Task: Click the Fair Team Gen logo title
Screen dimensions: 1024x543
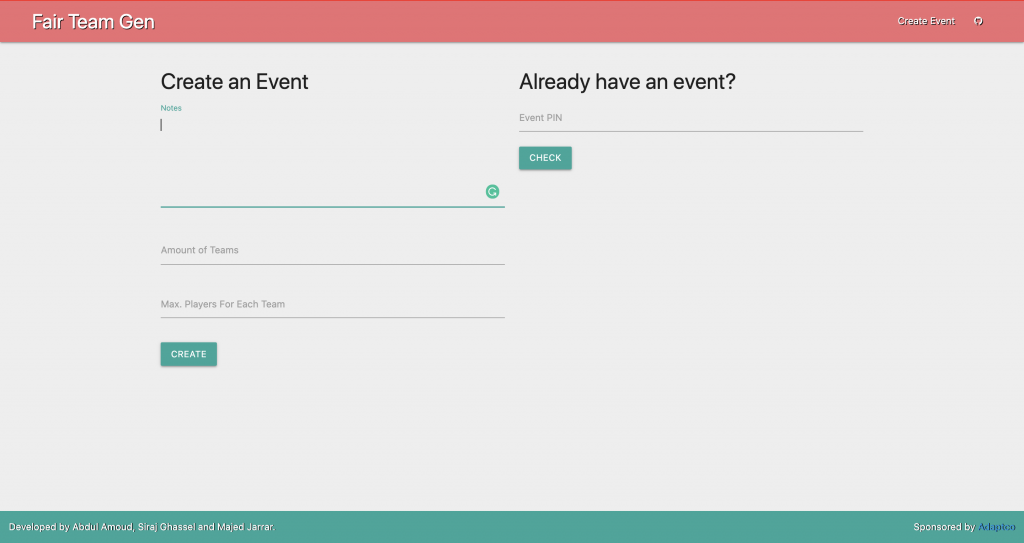Action: [x=93, y=21]
